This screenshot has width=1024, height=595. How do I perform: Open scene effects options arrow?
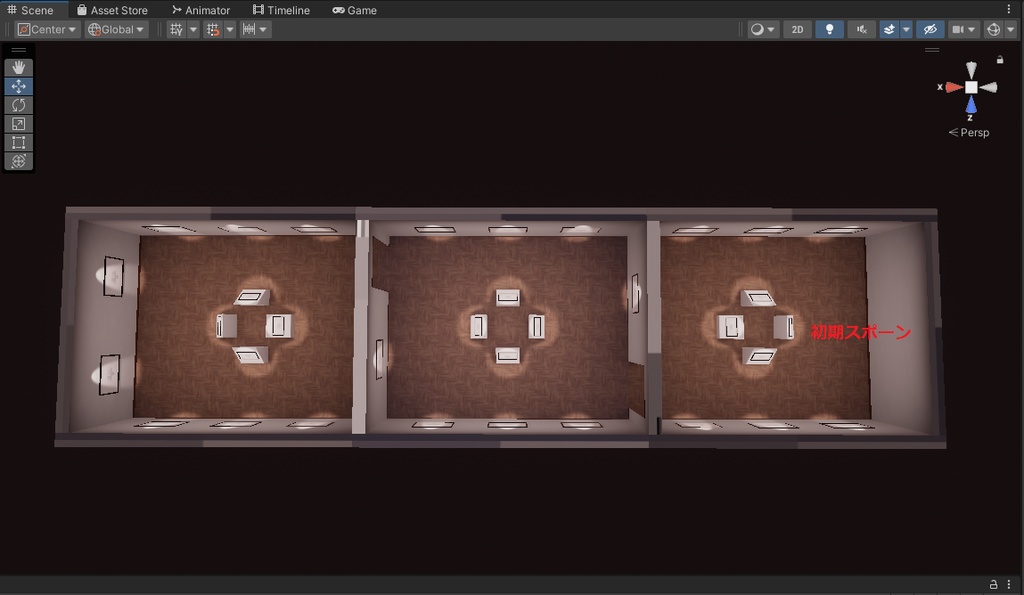tap(906, 29)
